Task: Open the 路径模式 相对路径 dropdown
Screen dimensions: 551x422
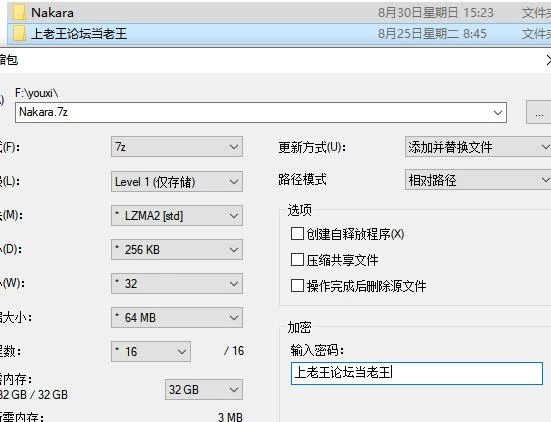Action: coord(478,180)
